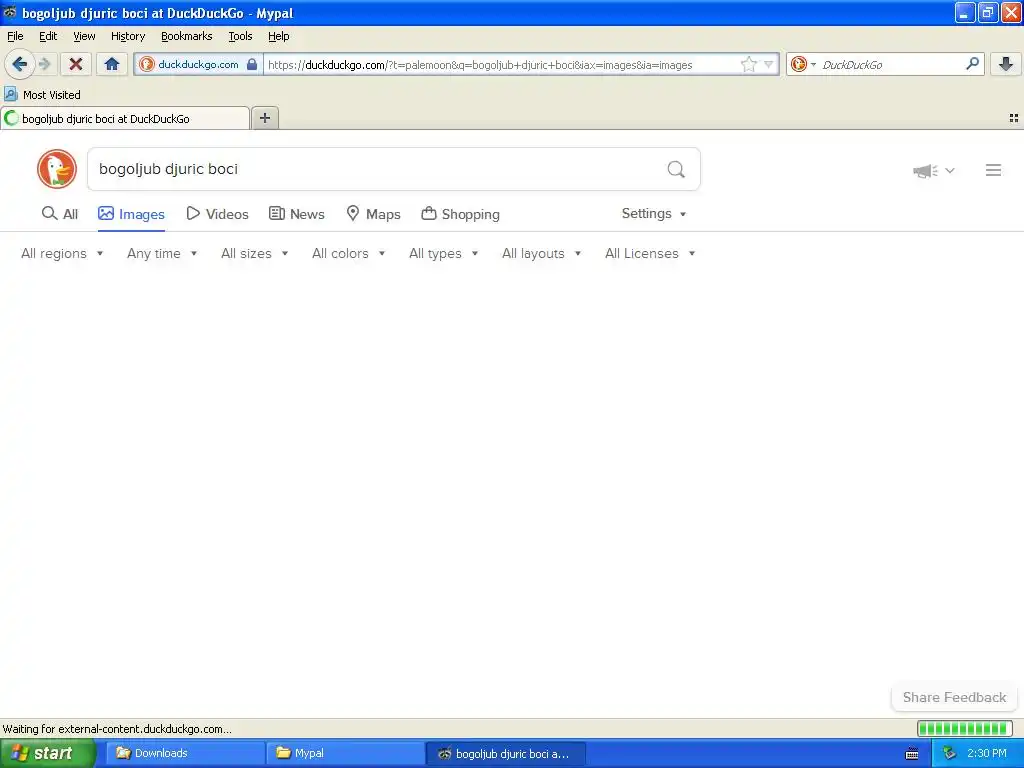Image resolution: width=1024 pixels, height=768 pixels.
Task: Open the History menu
Action: tap(128, 36)
